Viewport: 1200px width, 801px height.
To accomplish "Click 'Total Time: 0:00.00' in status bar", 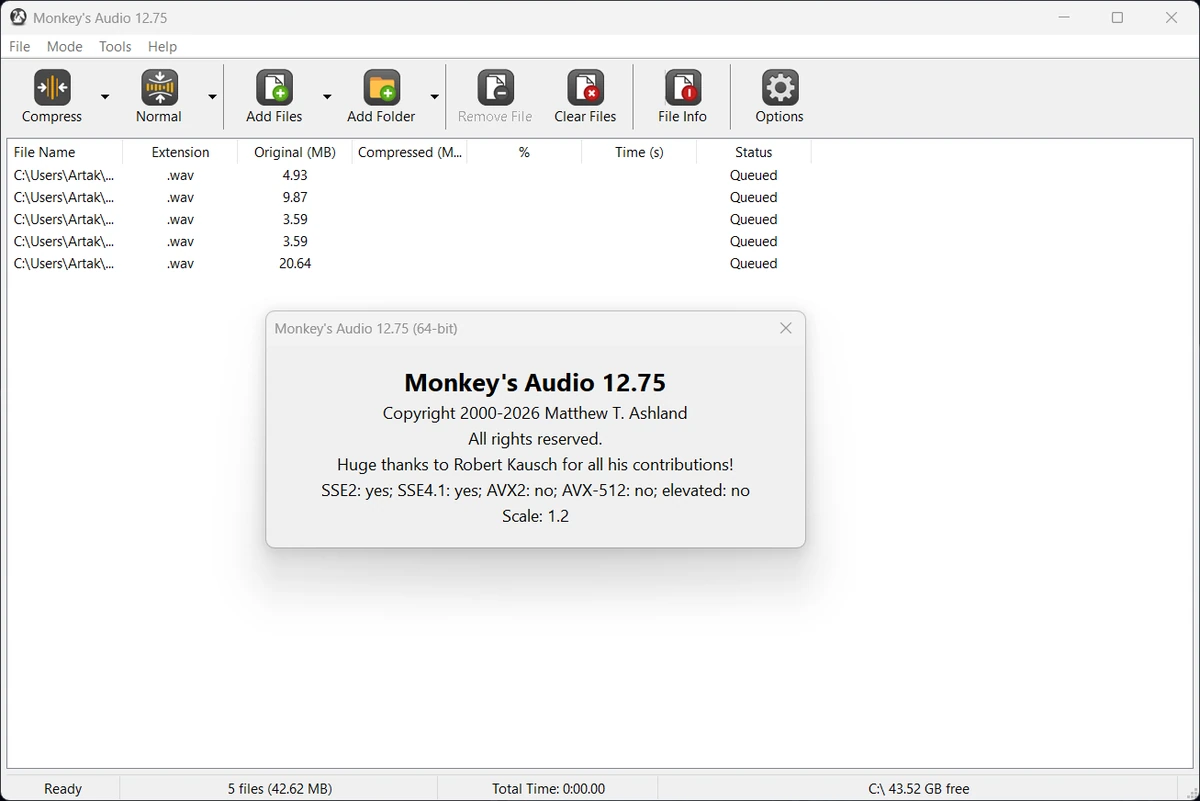I will [548, 789].
